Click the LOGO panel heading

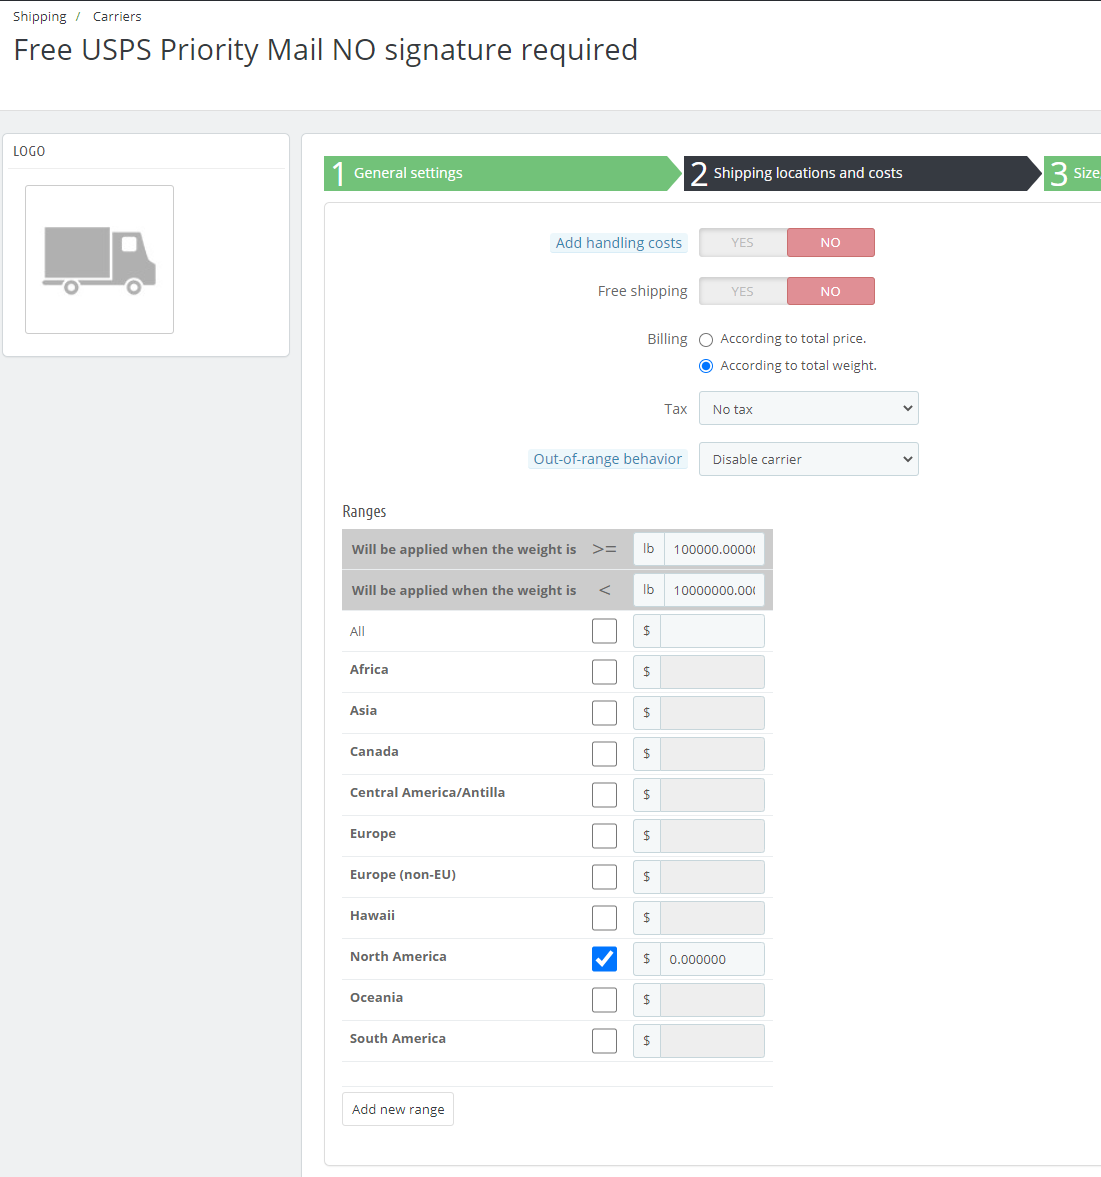point(29,151)
